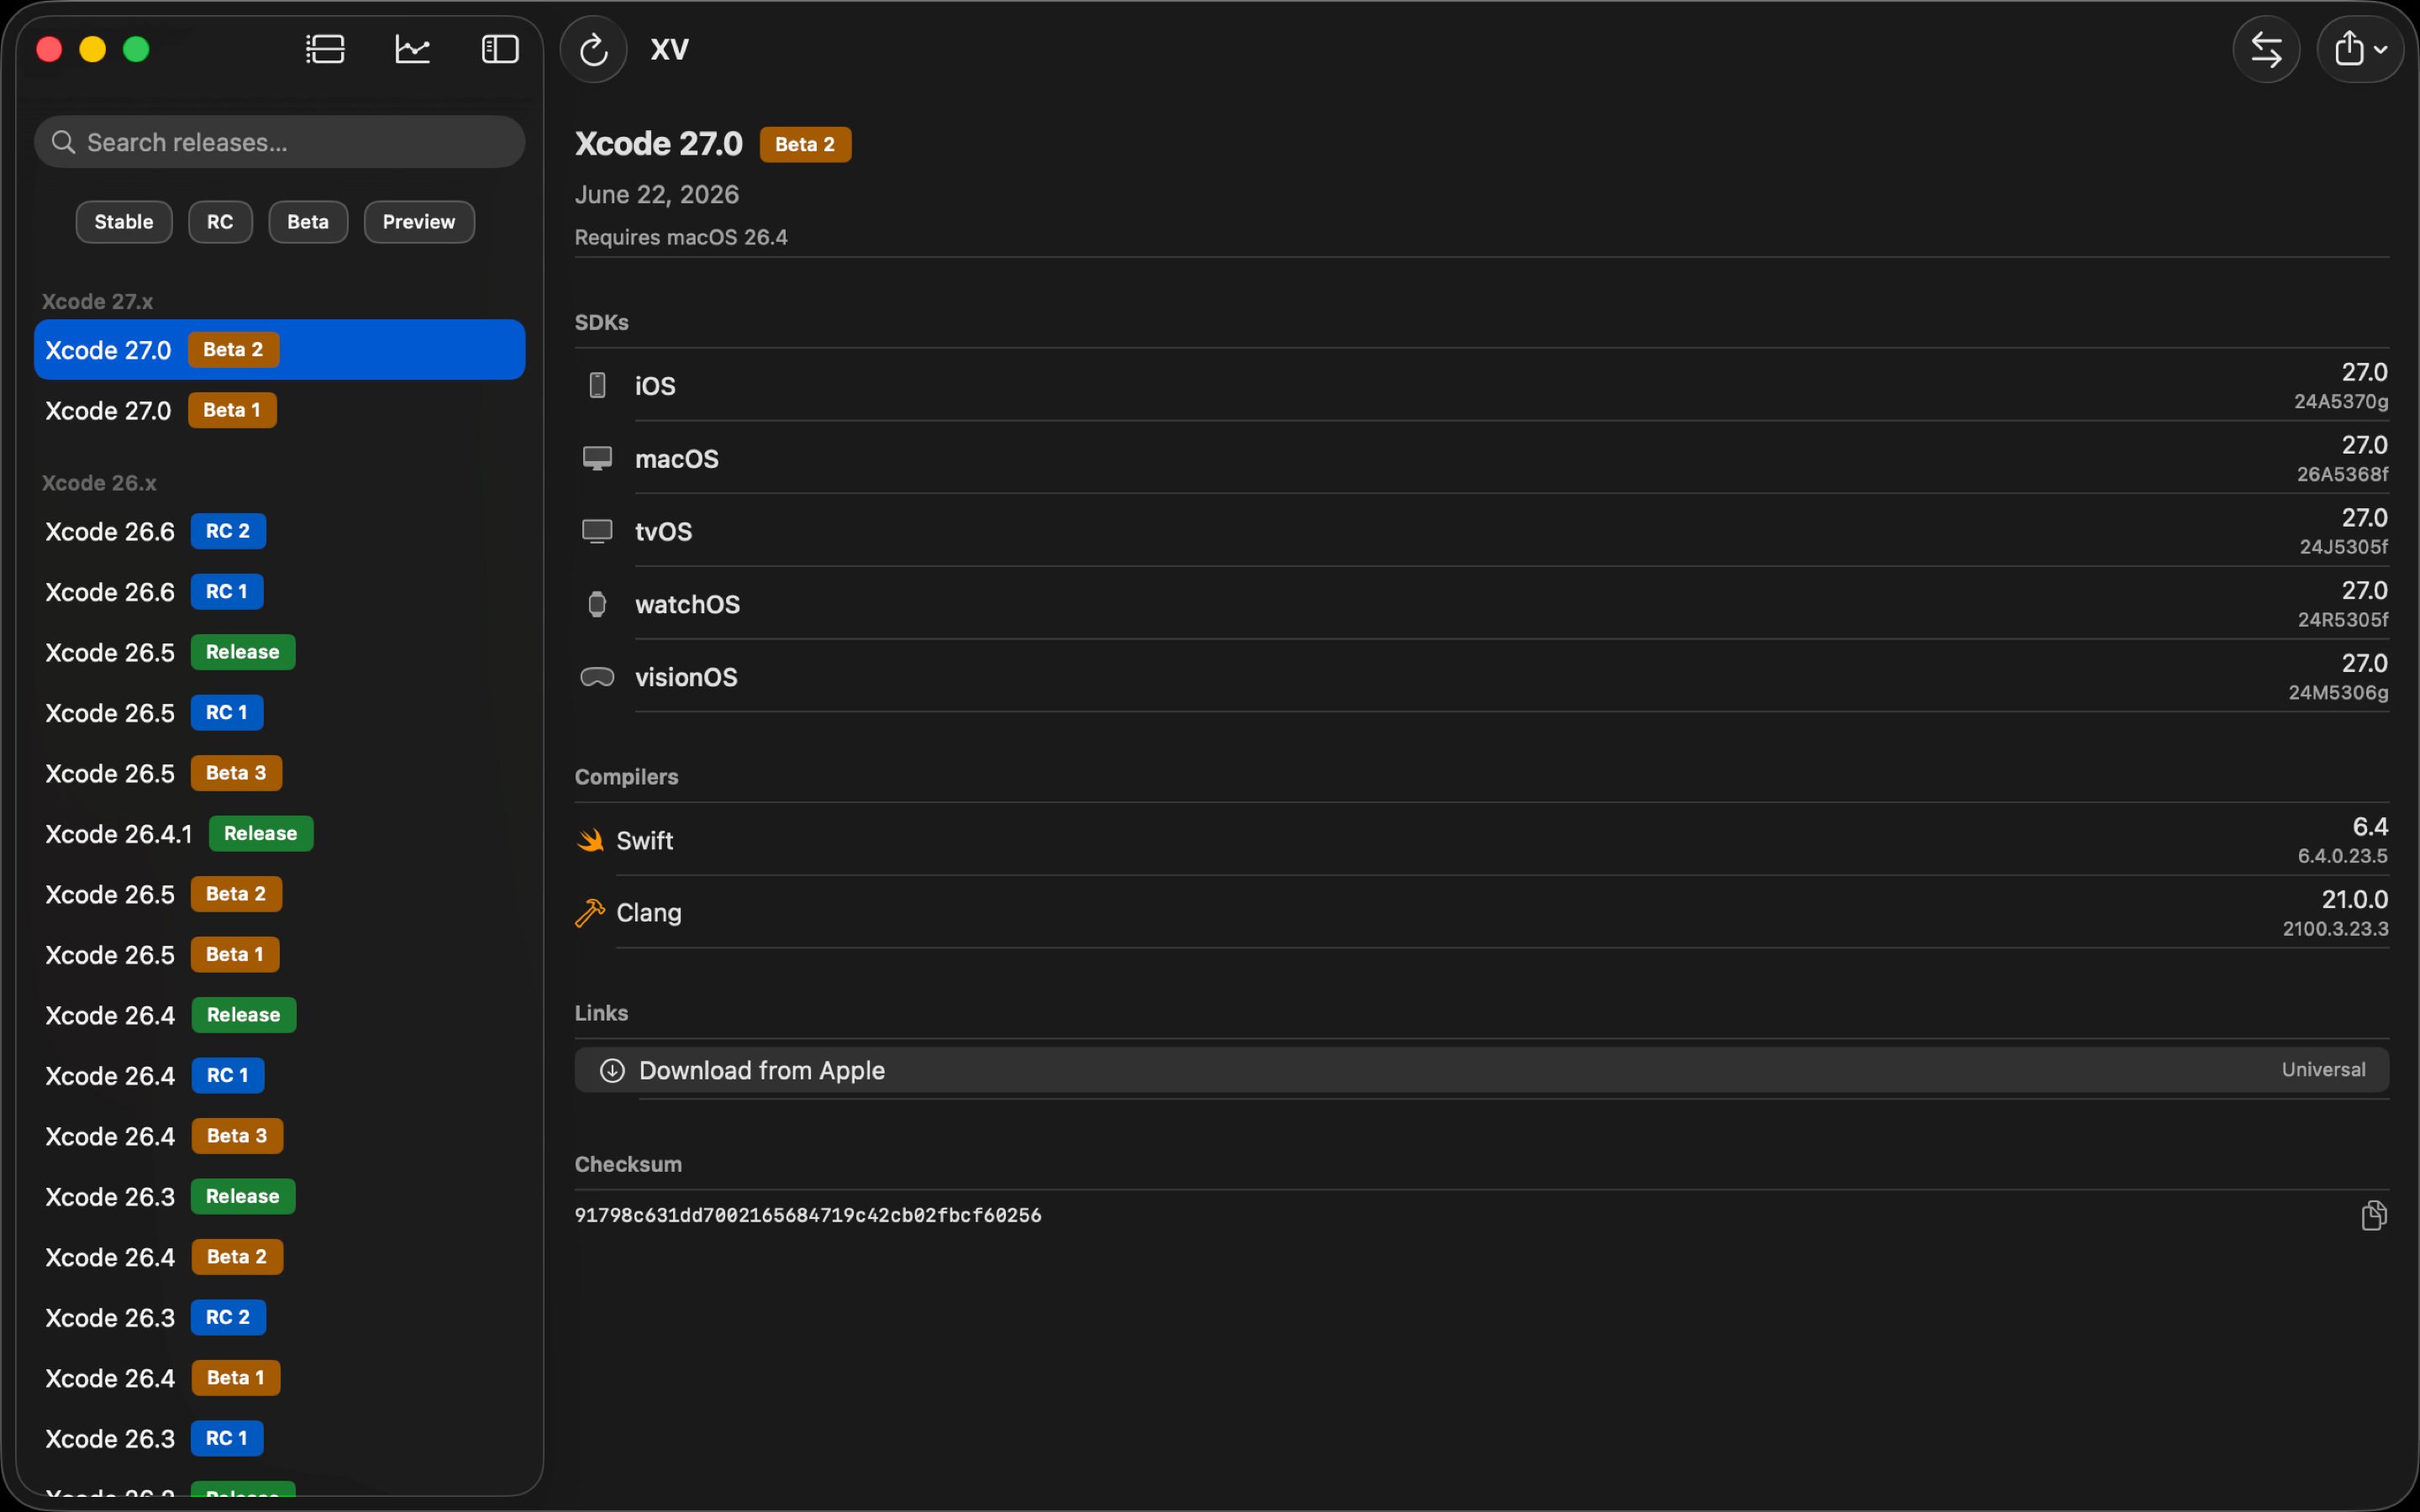Image resolution: width=2420 pixels, height=1512 pixels.
Task: Click the checksum hash 91798c631dd7...
Action: 808,1215
